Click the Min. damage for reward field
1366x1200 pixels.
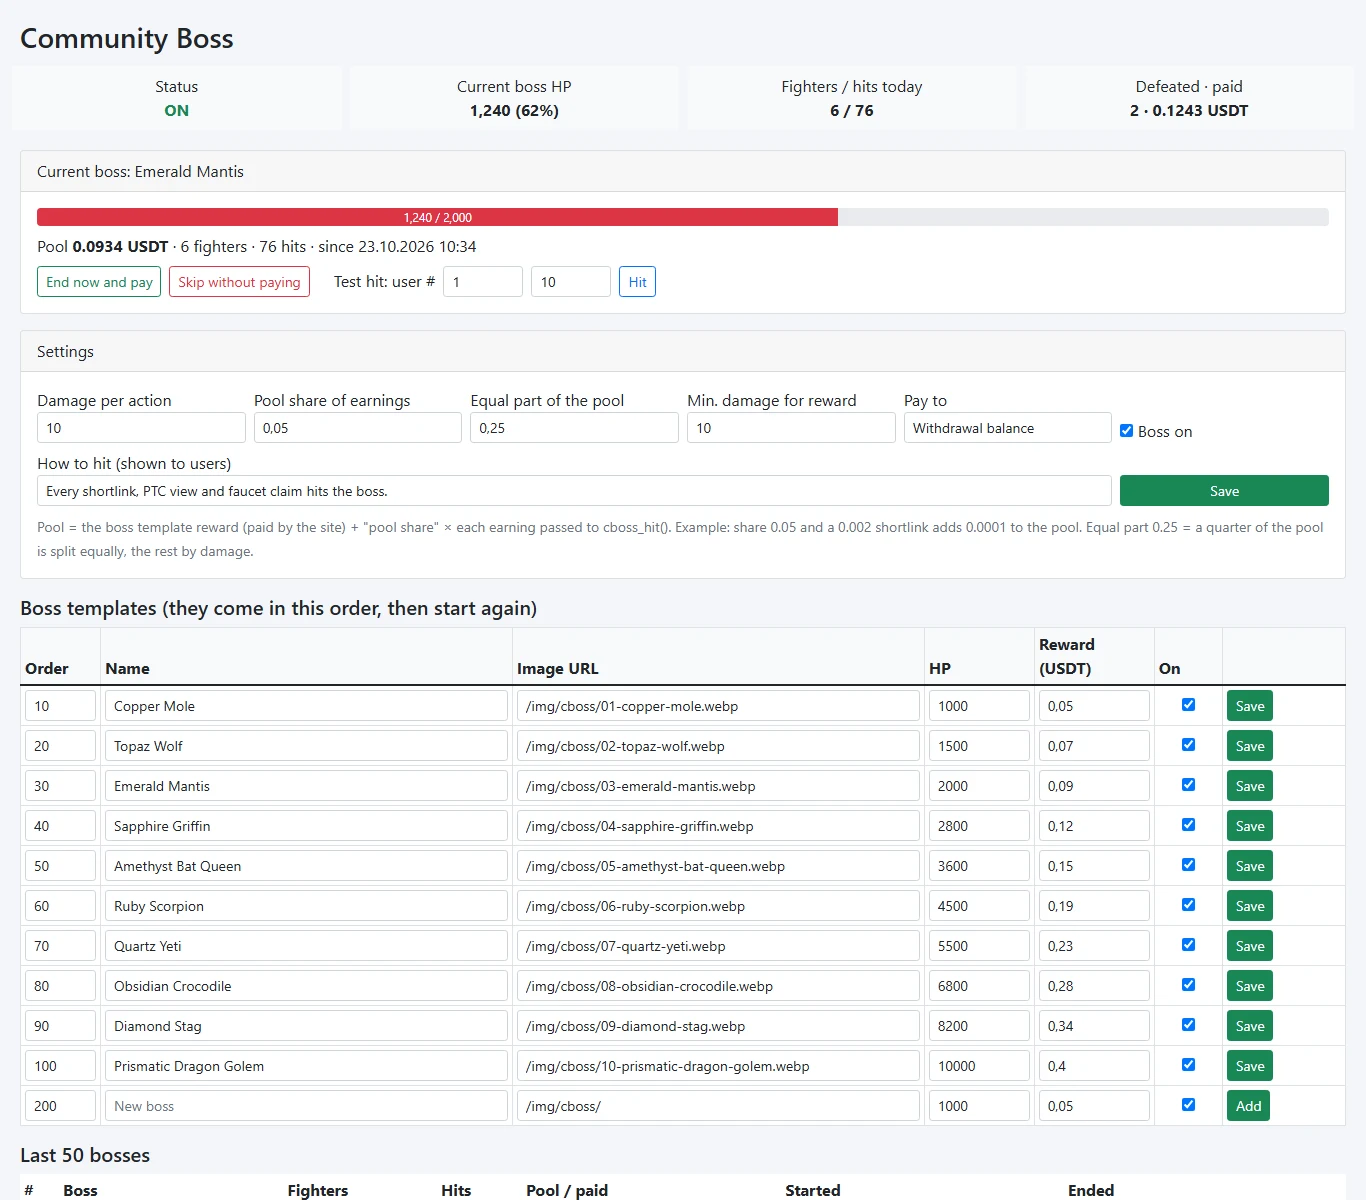coord(791,428)
